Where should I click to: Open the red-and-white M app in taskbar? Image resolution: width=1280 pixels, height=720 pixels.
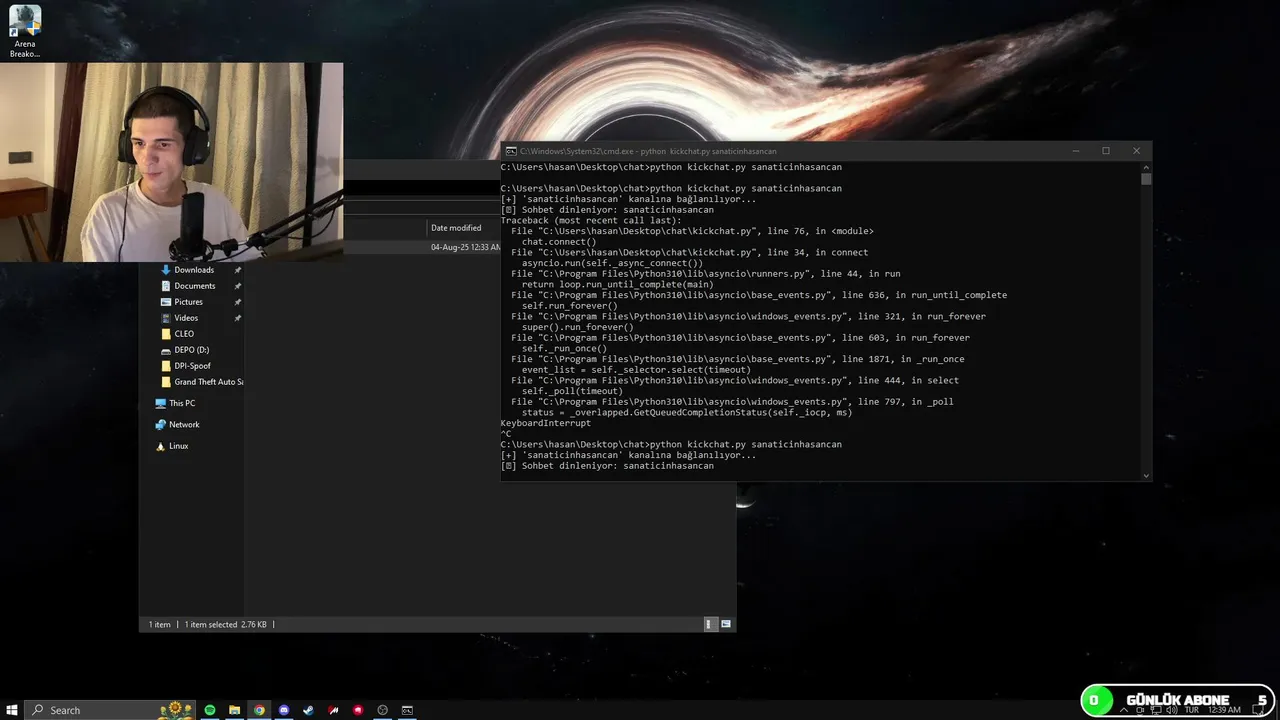pyautogui.click(x=333, y=710)
